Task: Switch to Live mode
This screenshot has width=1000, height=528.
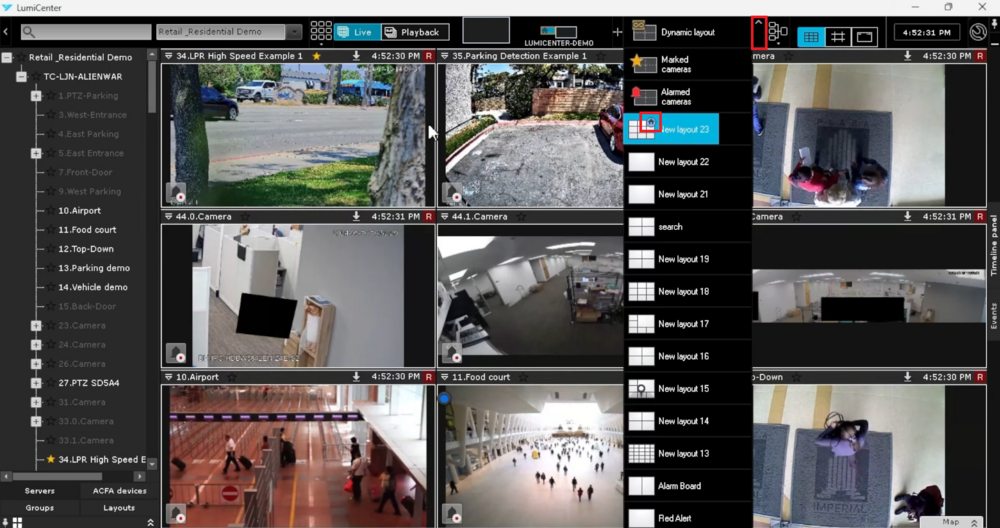Action: pos(355,33)
